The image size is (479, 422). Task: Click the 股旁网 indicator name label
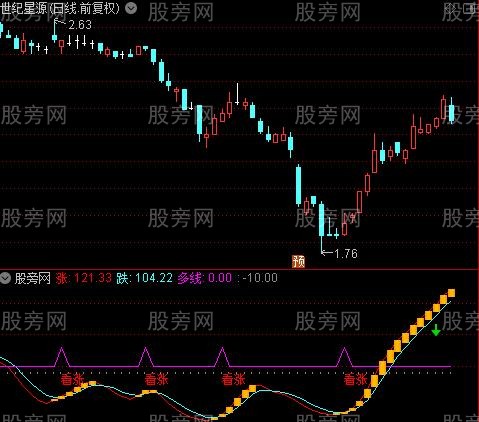[32, 278]
